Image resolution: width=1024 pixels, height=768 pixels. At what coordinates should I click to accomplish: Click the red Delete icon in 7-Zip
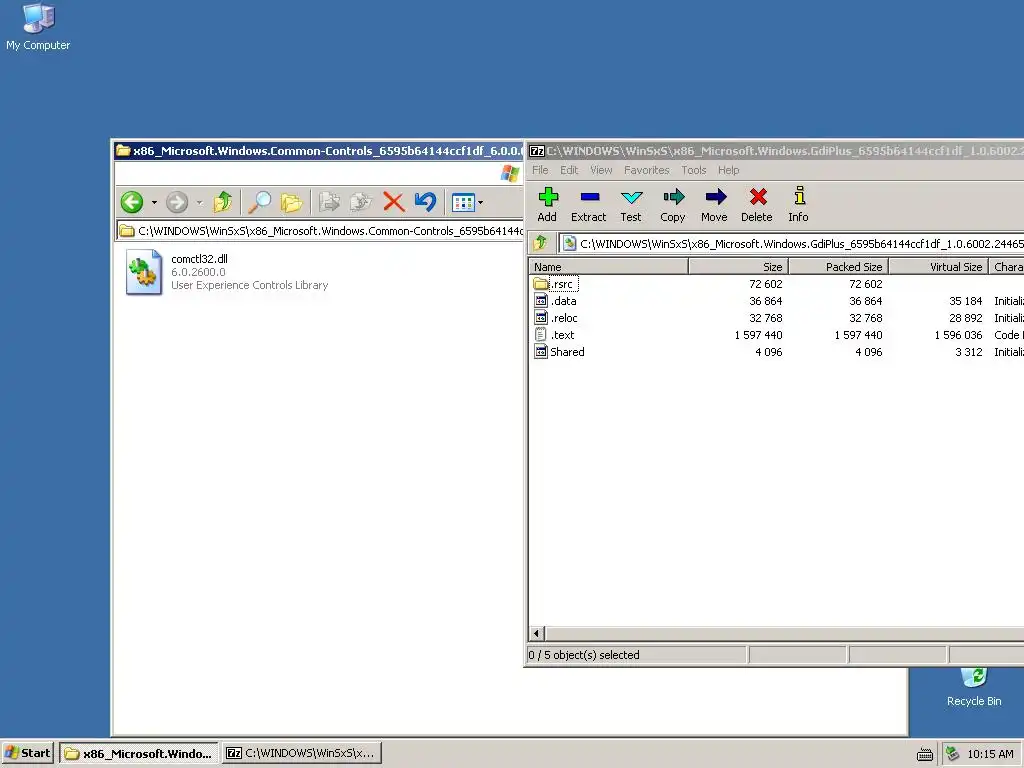point(757,204)
